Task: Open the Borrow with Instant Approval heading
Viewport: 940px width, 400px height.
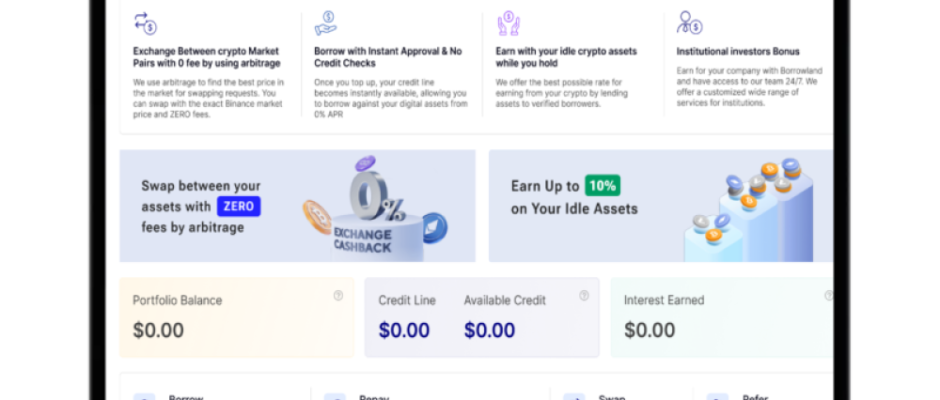Action: [388, 57]
